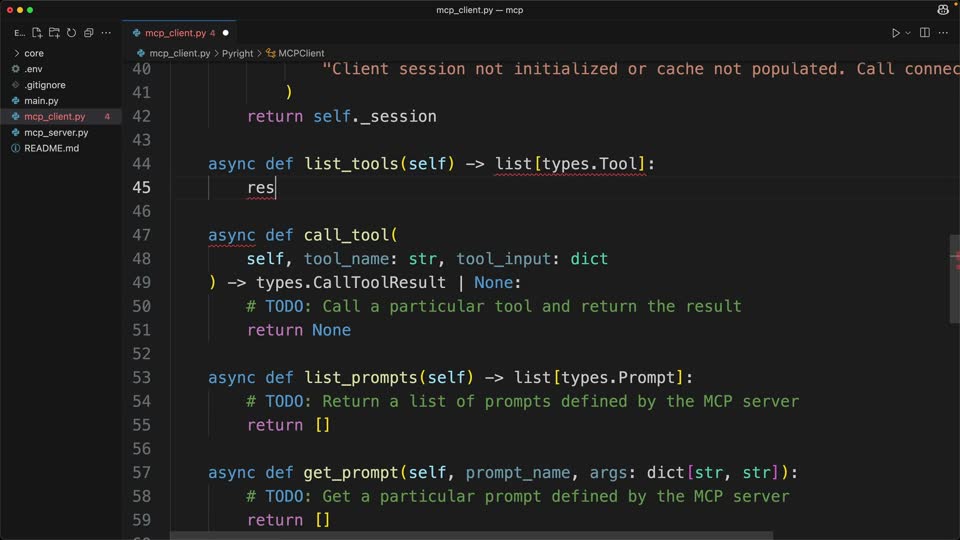Click 'types.Tool' in list_tools signature
The image size is (960, 540).
tap(590, 164)
